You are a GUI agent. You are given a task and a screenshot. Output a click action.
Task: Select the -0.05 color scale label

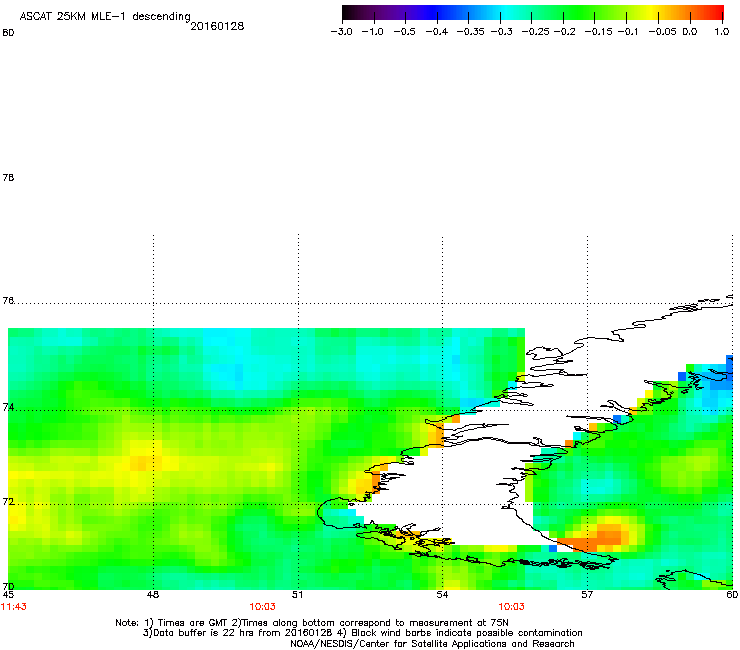662,32
